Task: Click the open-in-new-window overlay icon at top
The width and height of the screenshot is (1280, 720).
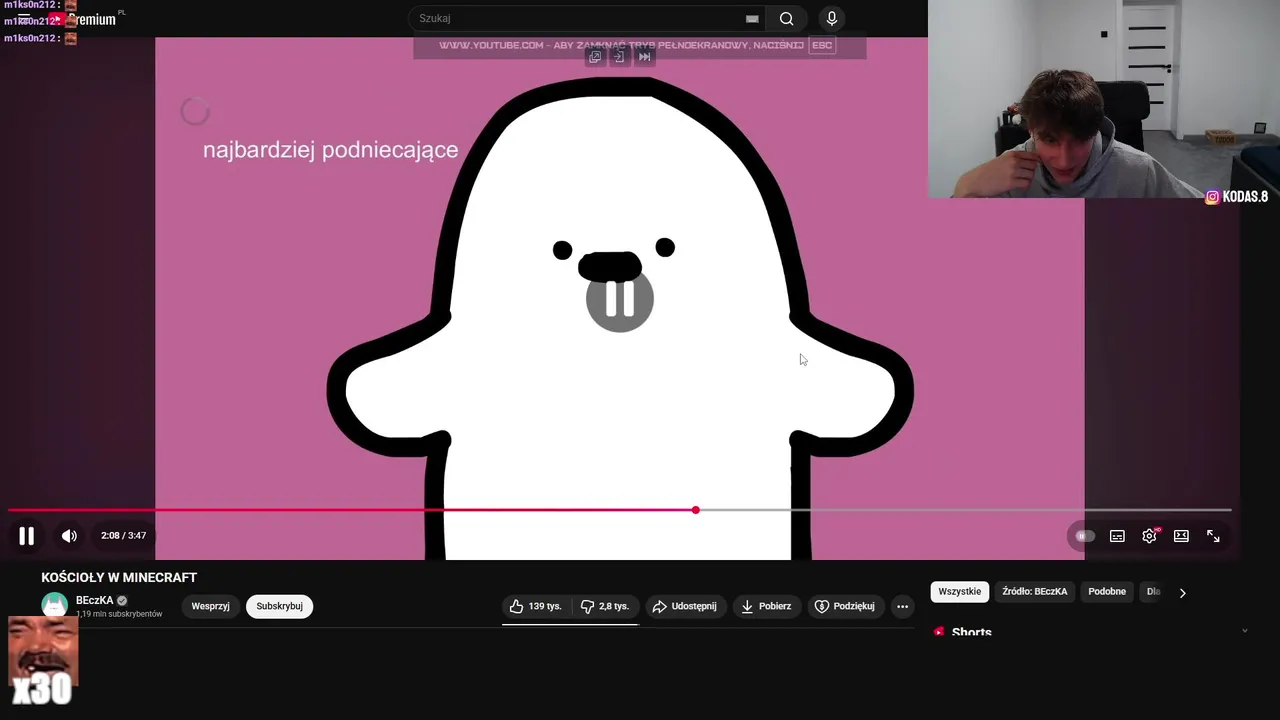Action: (595, 57)
